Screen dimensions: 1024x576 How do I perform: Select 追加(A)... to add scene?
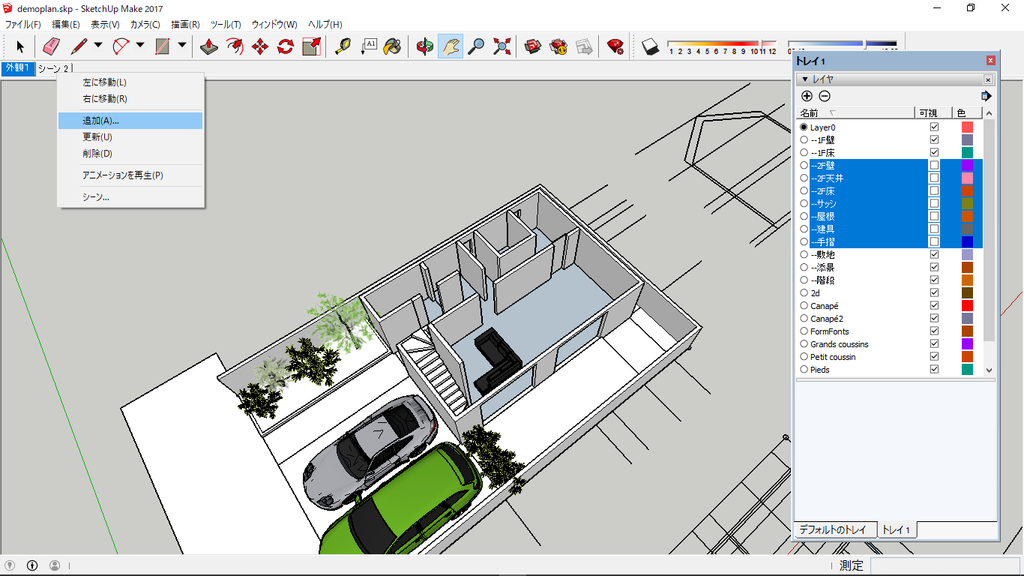coord(131,121)
